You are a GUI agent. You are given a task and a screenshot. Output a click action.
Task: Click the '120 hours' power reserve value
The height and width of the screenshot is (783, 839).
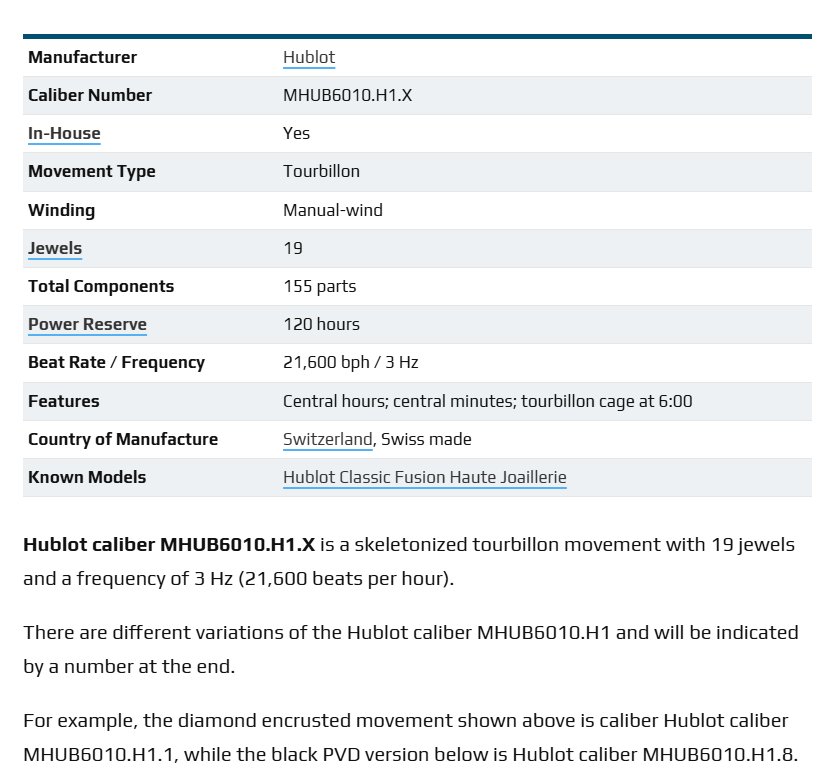[x=321, y=324]
